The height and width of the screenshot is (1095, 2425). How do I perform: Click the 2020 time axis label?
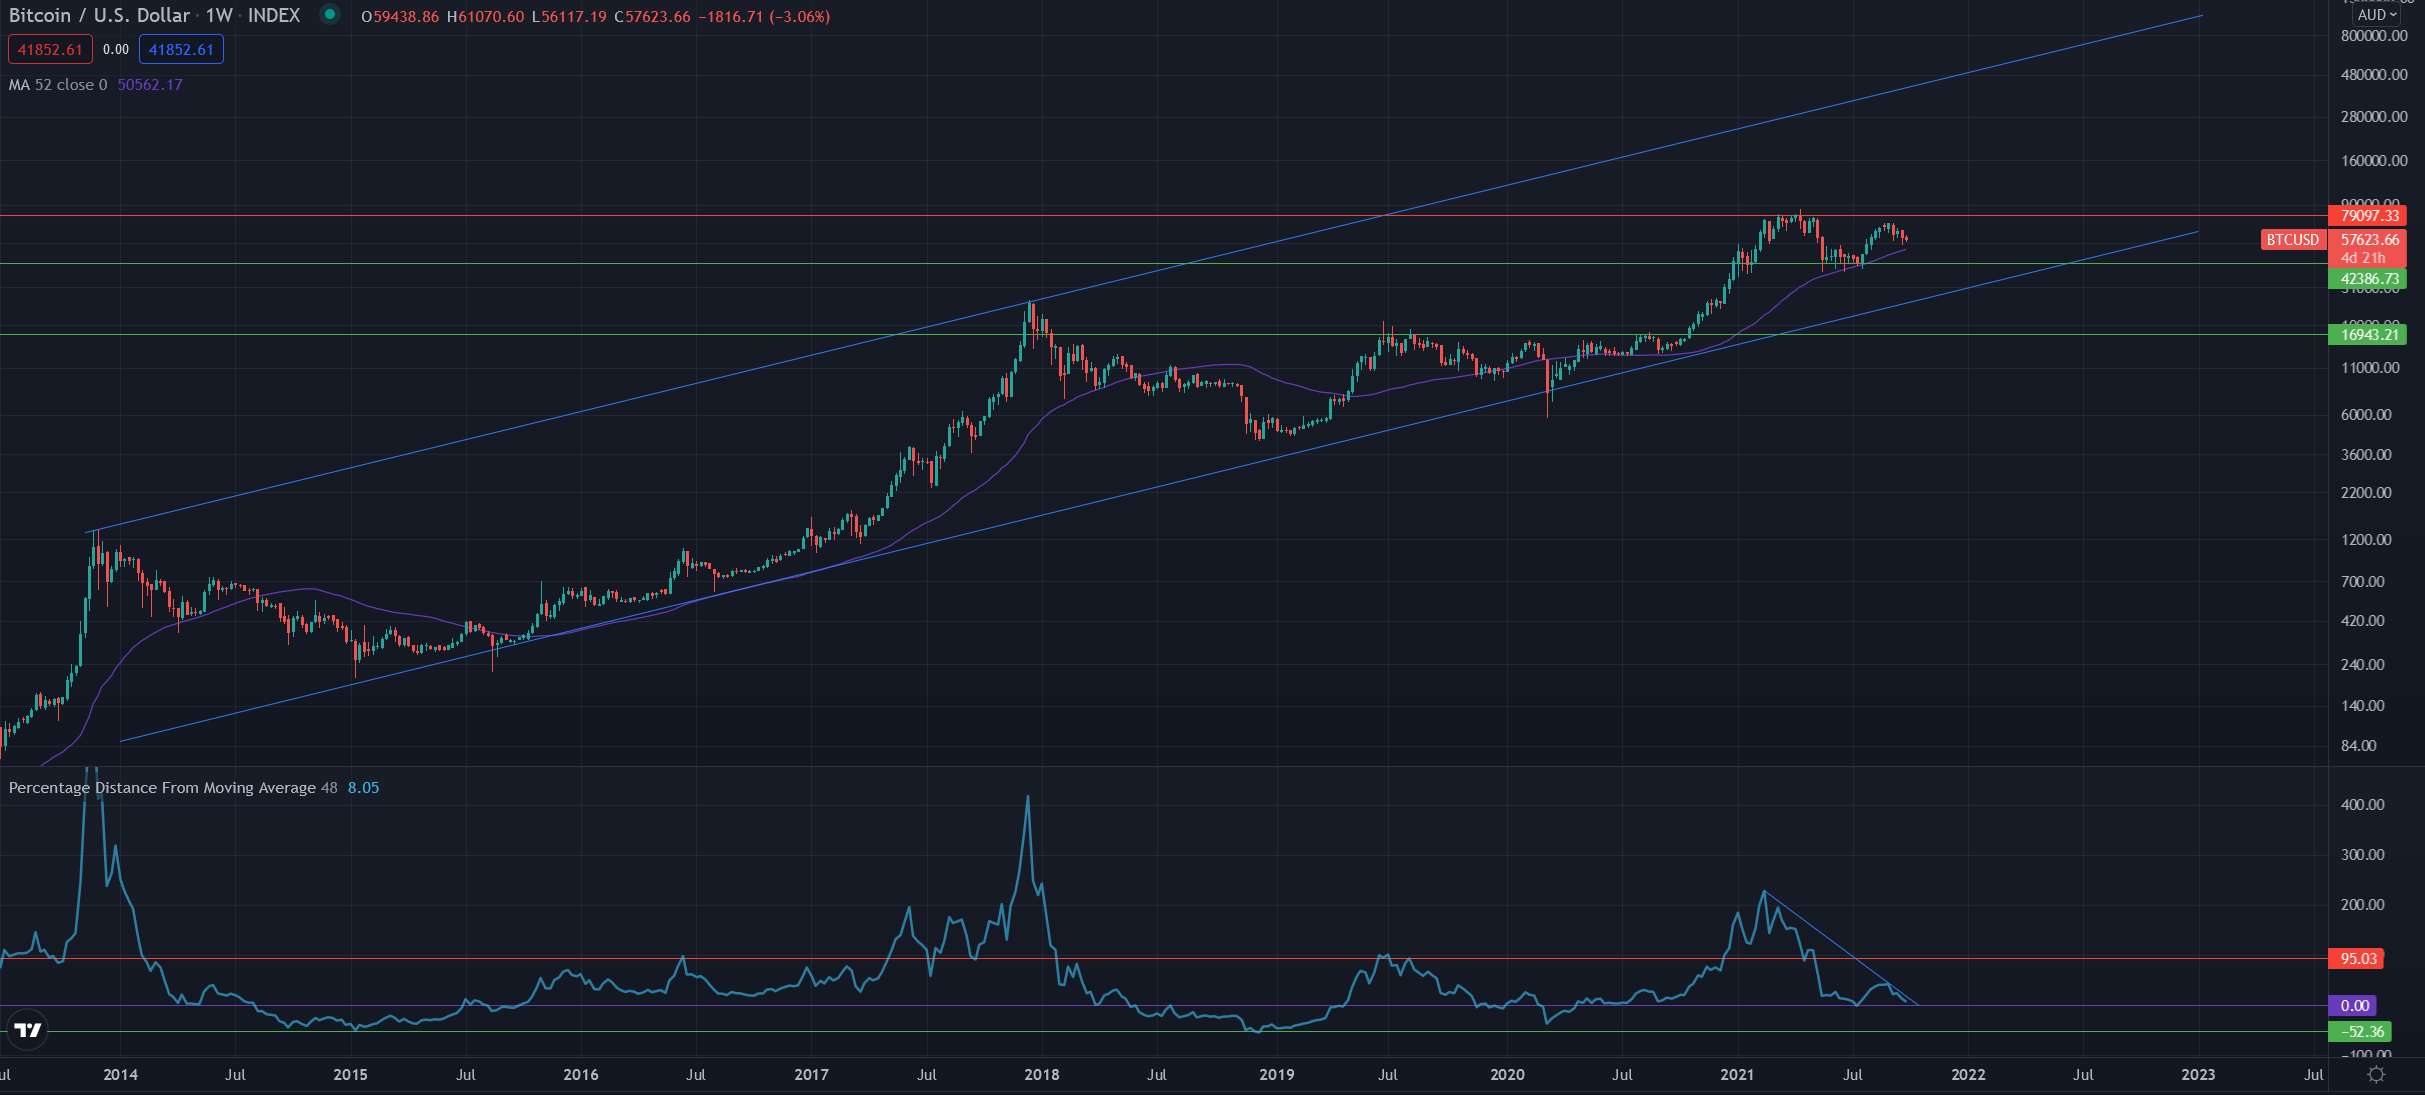[1507, 1075]
